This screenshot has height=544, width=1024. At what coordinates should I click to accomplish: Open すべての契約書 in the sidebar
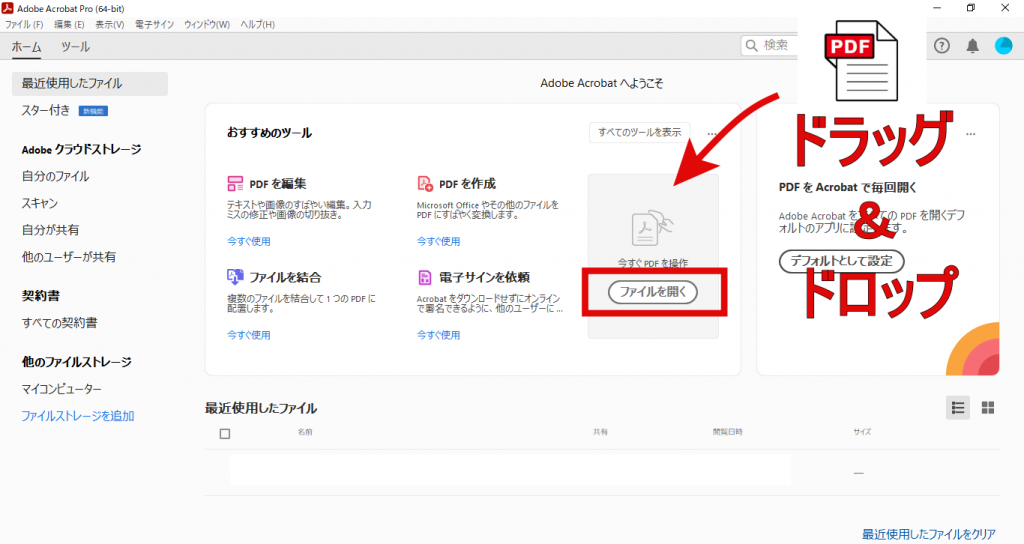pos(59,323)
